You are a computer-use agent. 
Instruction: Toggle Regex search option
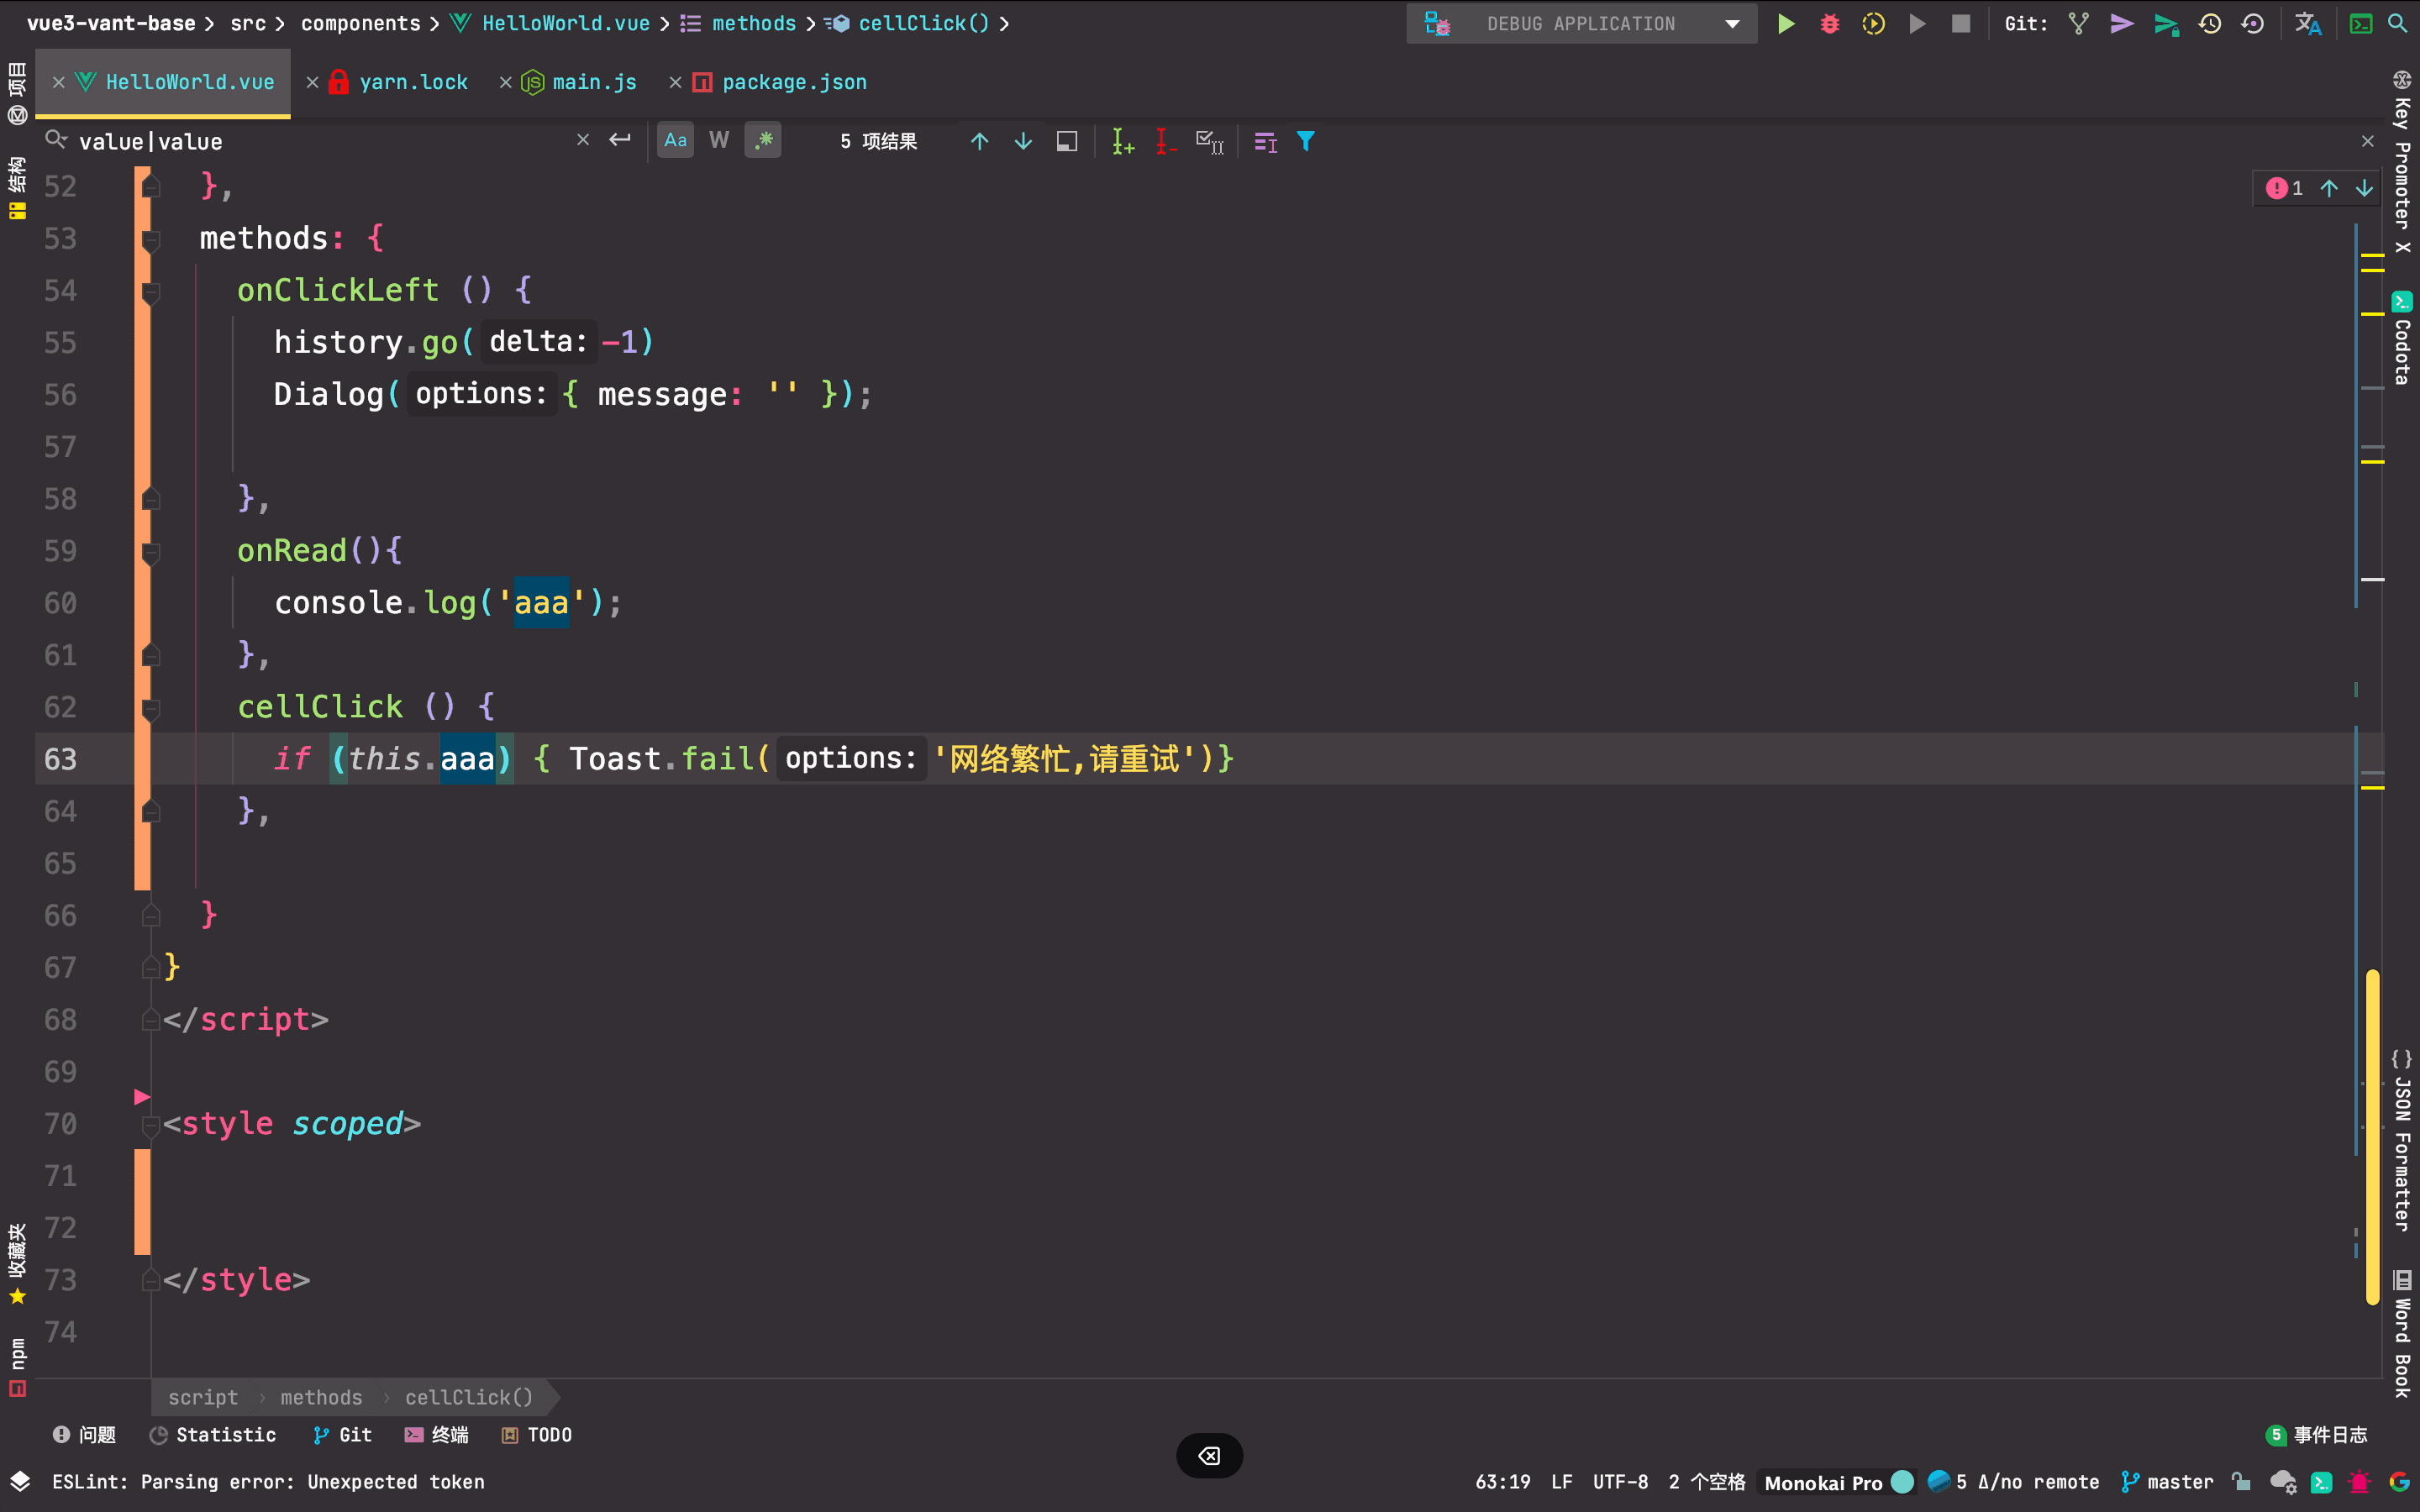tap(763, 141)
